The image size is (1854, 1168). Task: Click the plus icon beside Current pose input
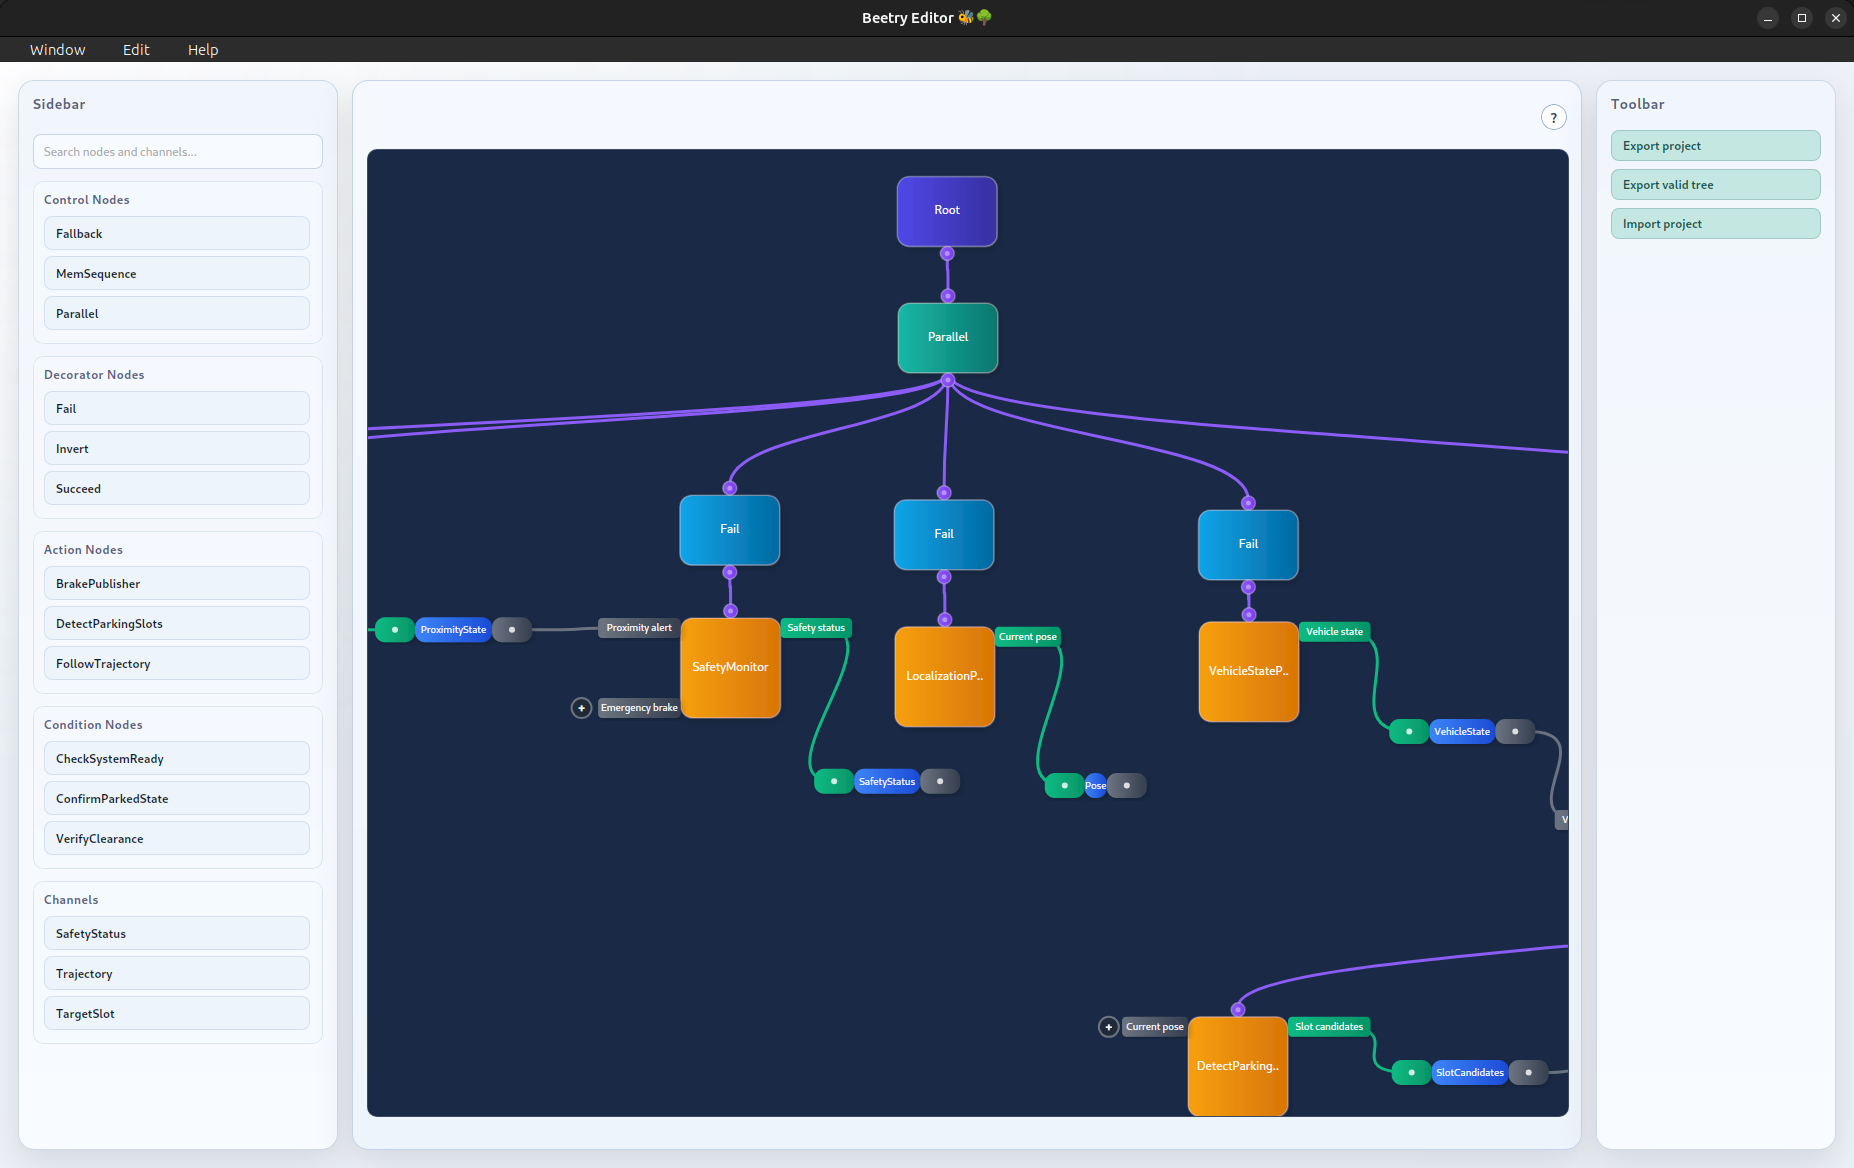1108,1027
